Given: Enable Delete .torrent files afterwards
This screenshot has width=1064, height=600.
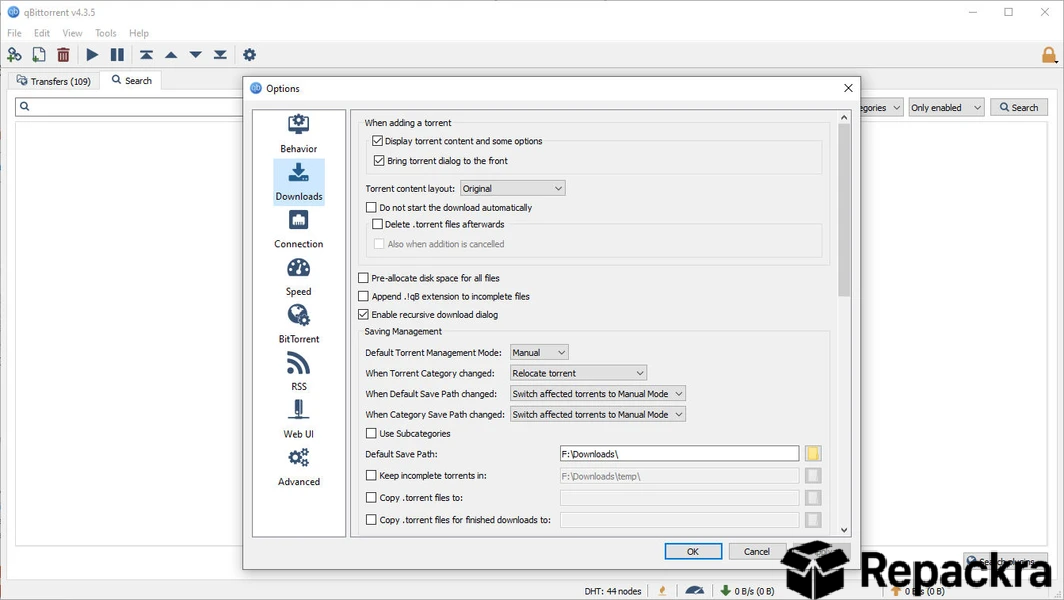Looking at the screenshot, I should 377,224.
